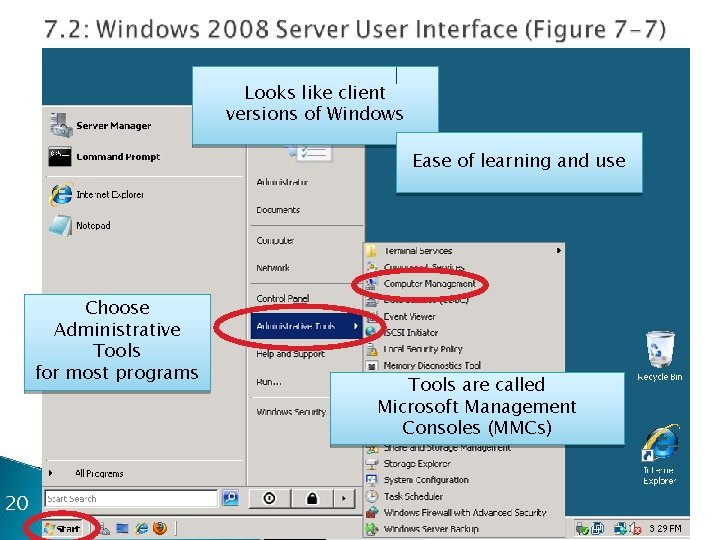
Task: Open Documents from Start menu
Action: [x=278, y=210]
